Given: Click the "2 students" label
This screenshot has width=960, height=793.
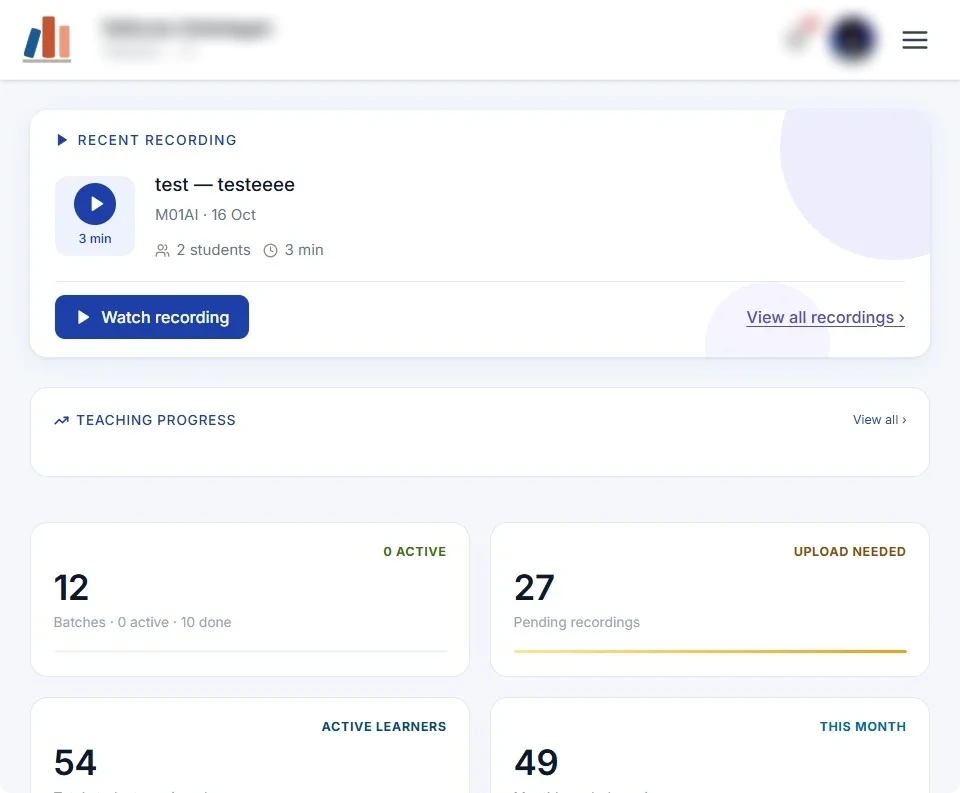Looking at the screenshot, I should point(214,250).
